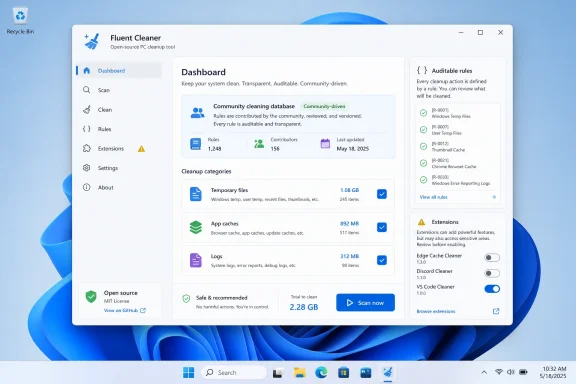Click the Auditable rules braces icon
This screenshot has height=384, width=576.
coord(422,70)
